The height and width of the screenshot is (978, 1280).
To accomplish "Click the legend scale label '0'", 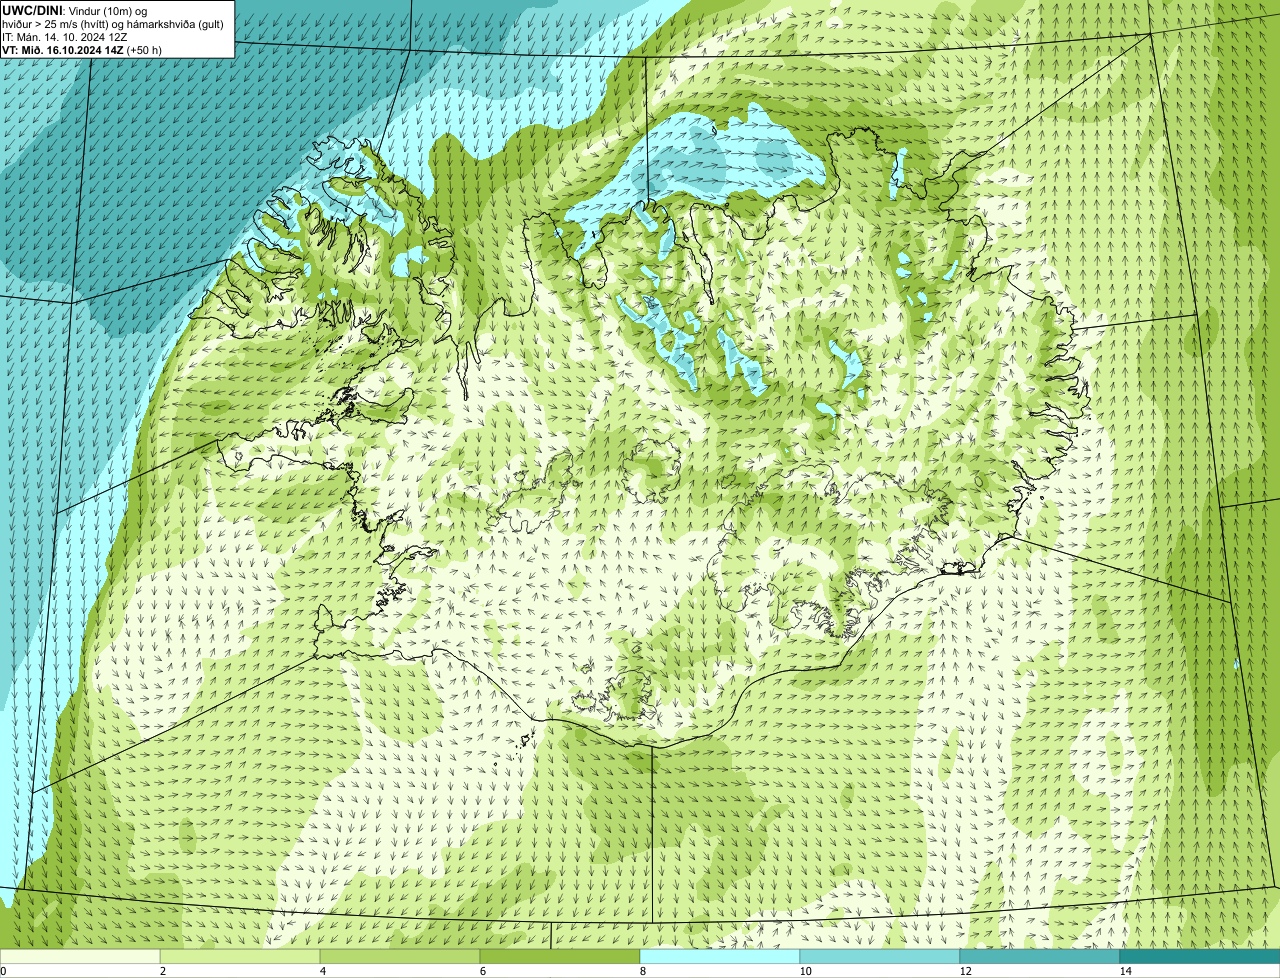I will tap(3, 971).
